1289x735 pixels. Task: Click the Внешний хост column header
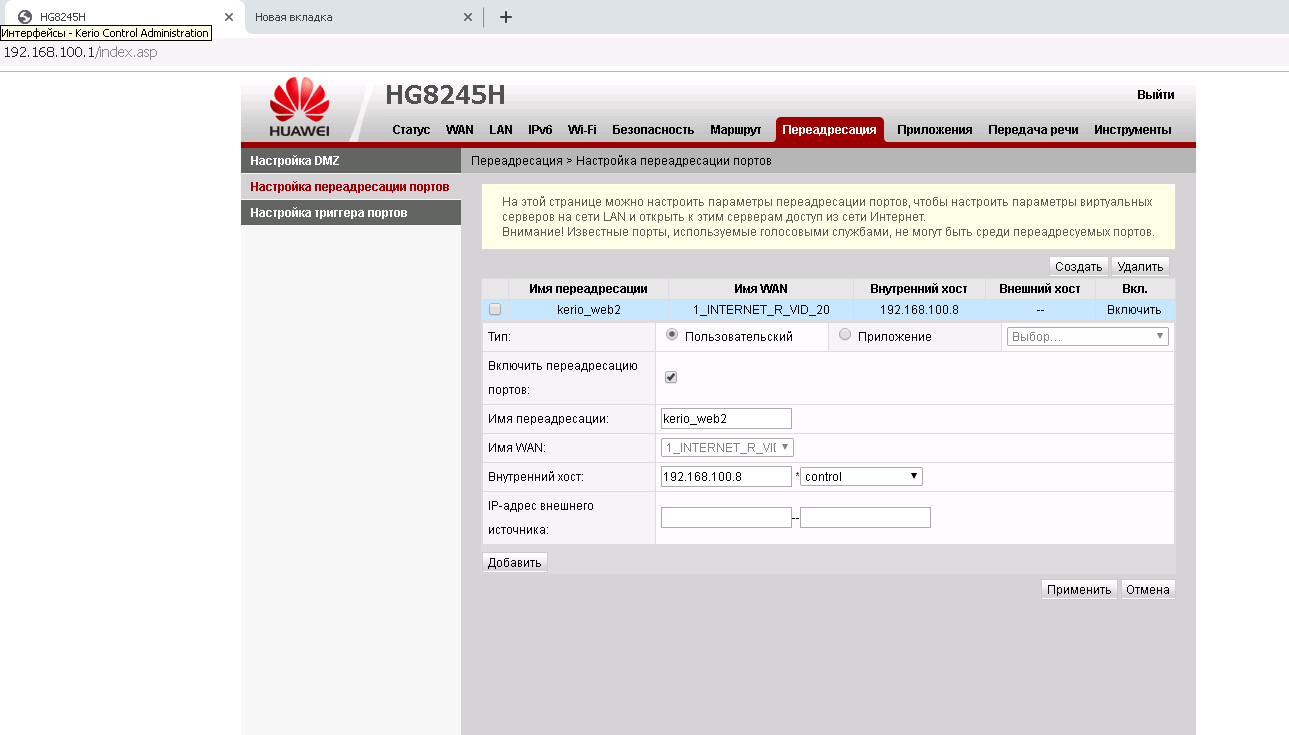point(1040,289)
